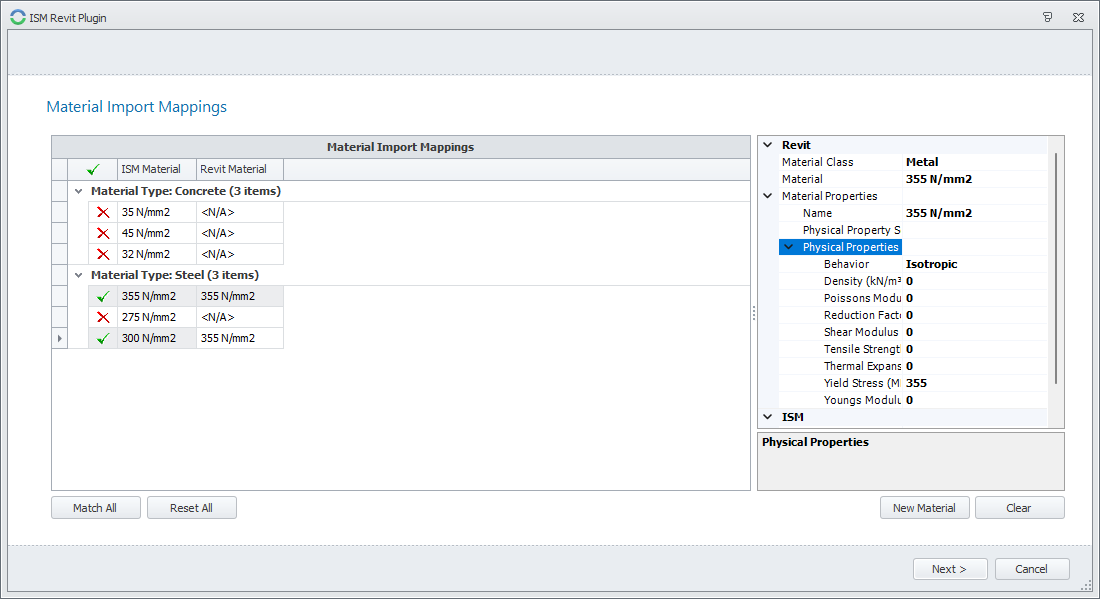Collapse the Material Type: Concrete group
1100x599 pixels.
[78, 191]
